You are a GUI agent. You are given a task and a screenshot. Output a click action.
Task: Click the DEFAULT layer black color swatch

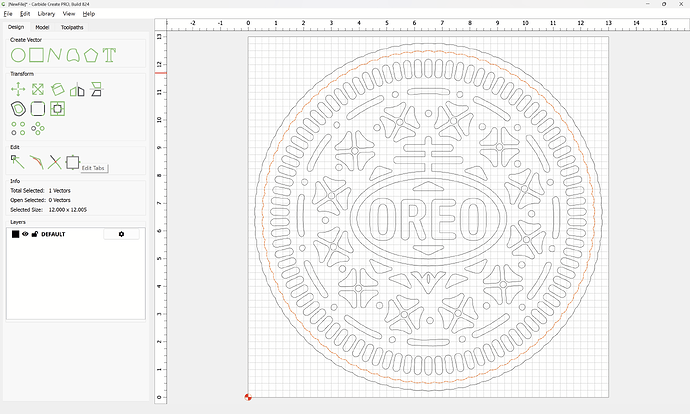coord(15,234)
